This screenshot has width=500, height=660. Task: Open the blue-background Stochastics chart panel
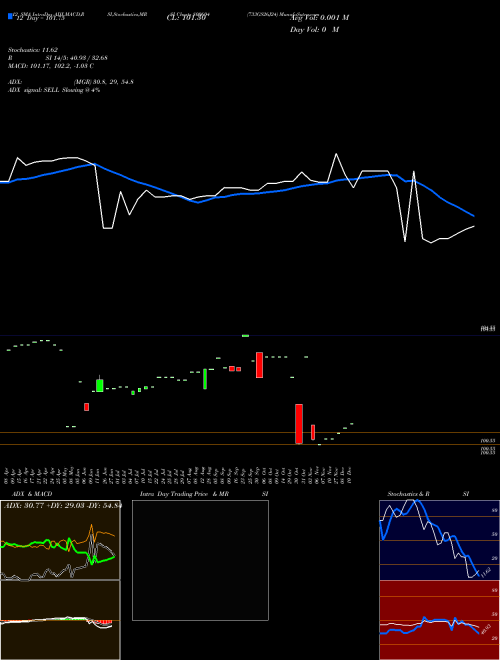[x=439, y=540]
